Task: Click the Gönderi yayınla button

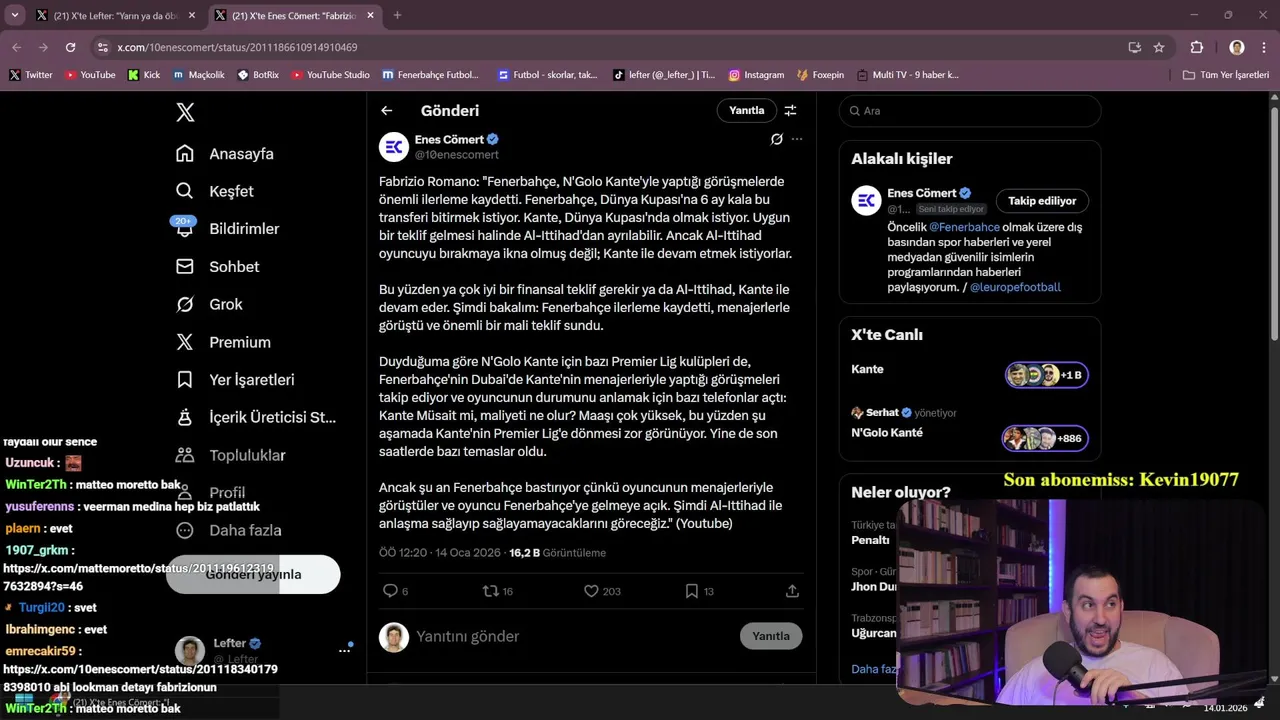Action: tap(253, 574)
